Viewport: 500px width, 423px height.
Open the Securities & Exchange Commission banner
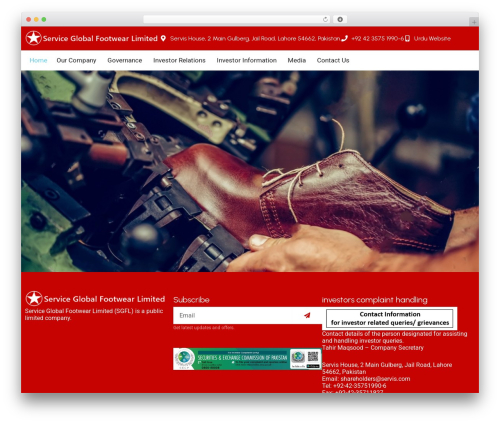coord(247,359)
